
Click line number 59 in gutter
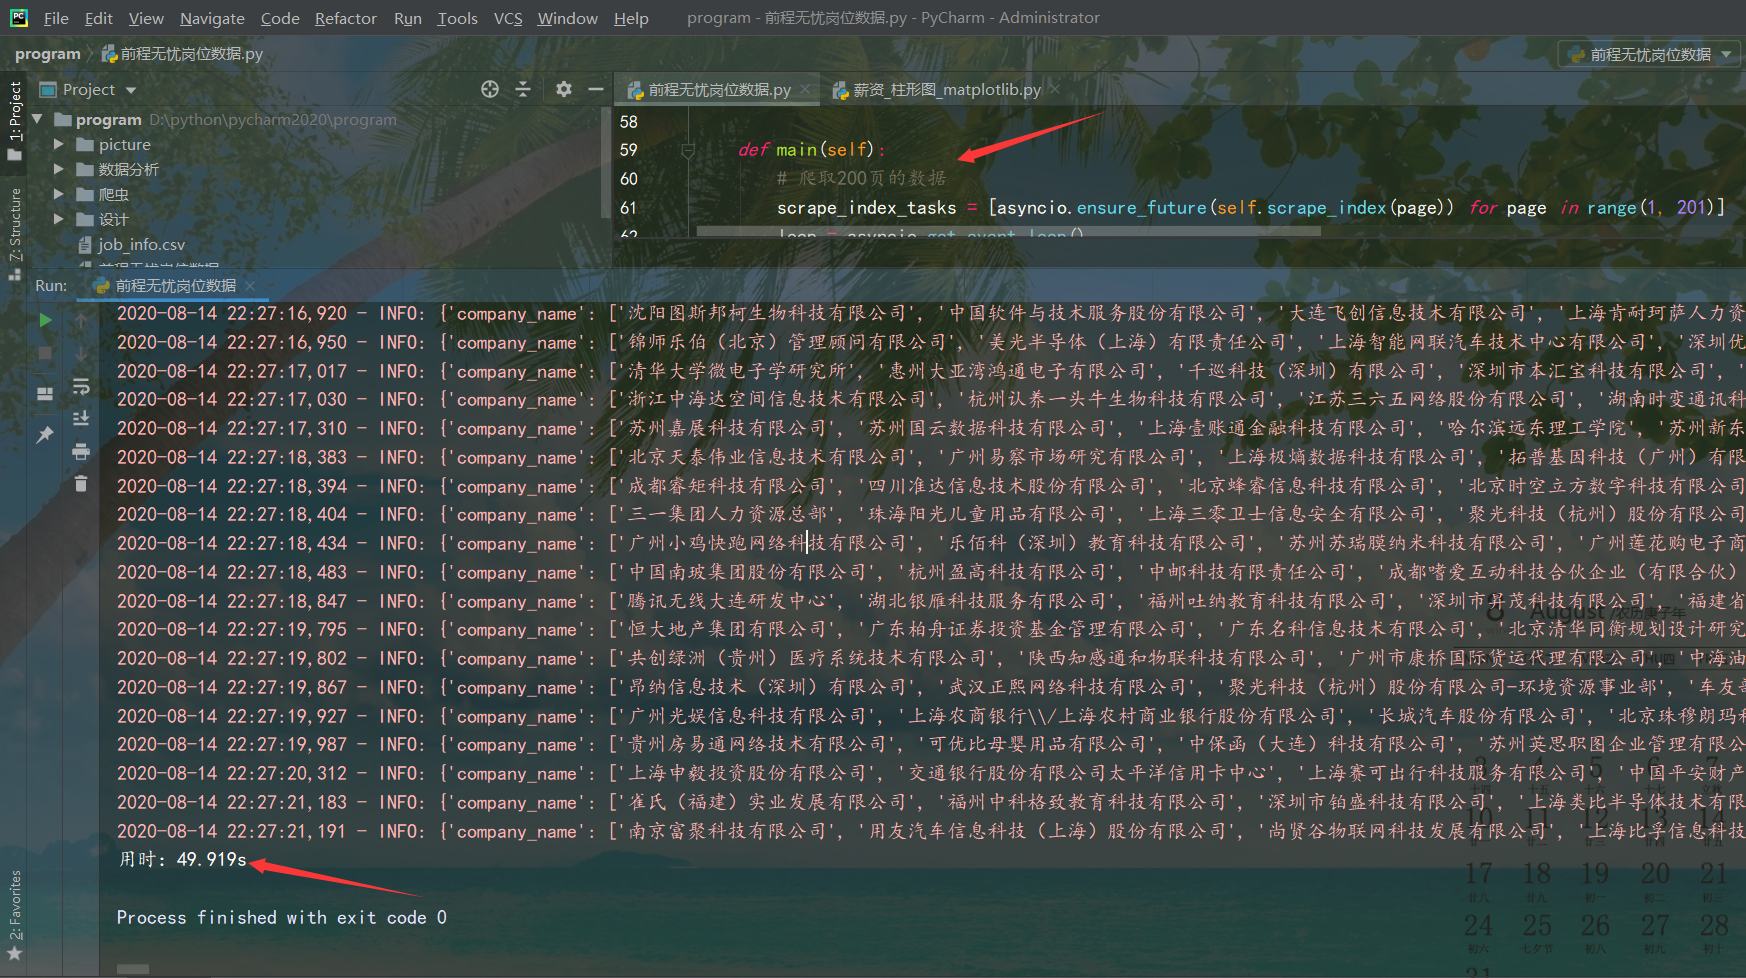click(x=628, y=150)
